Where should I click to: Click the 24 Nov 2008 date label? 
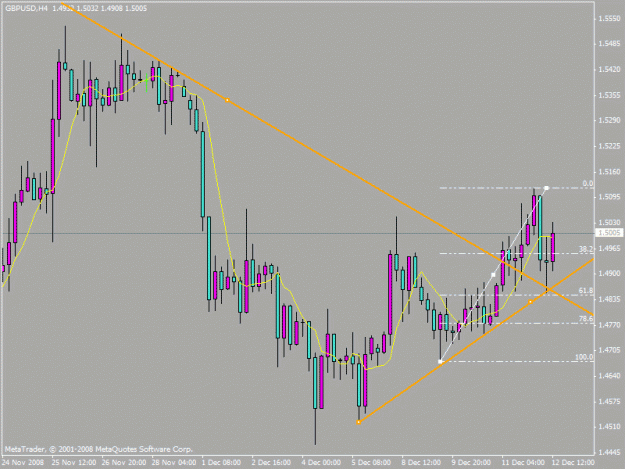click(x=22, y=463)
